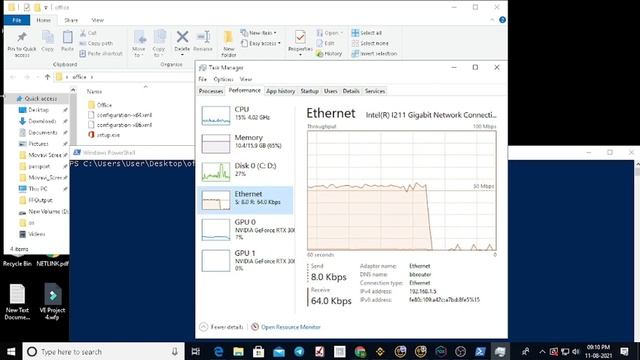Click the taskbar search box

point(103,351)
